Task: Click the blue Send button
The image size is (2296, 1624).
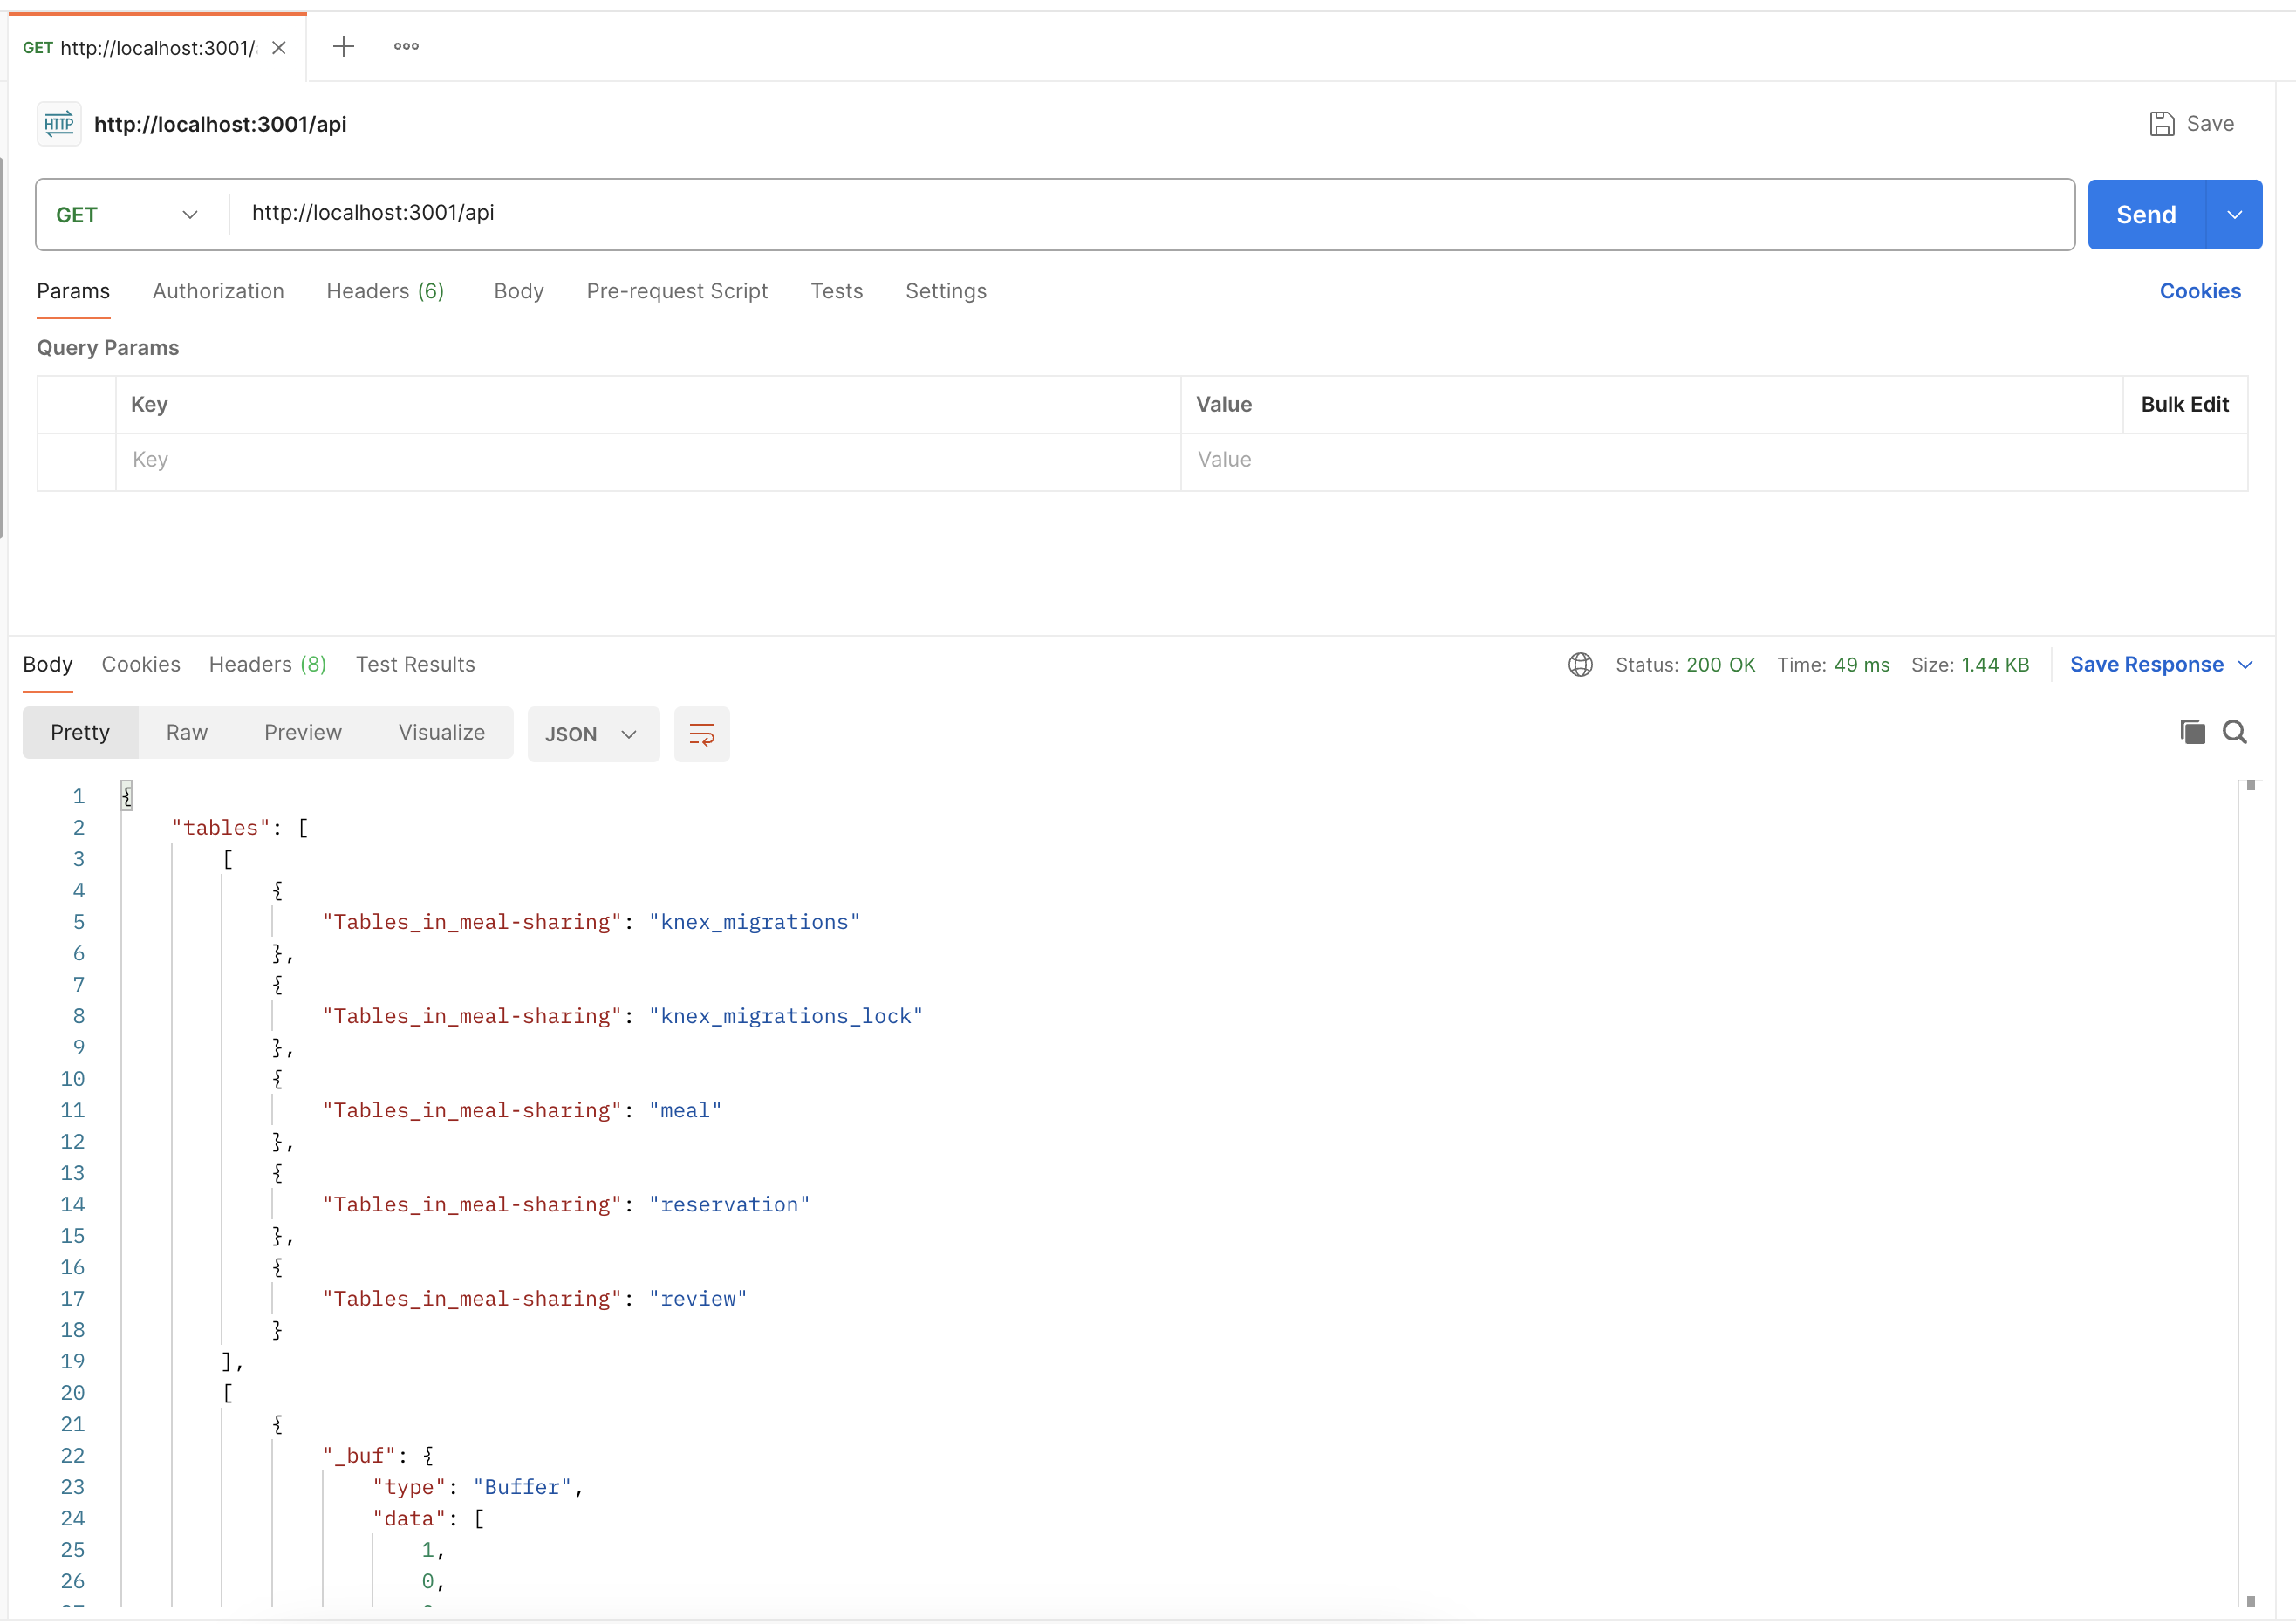Action: [x=2146, y=215]
